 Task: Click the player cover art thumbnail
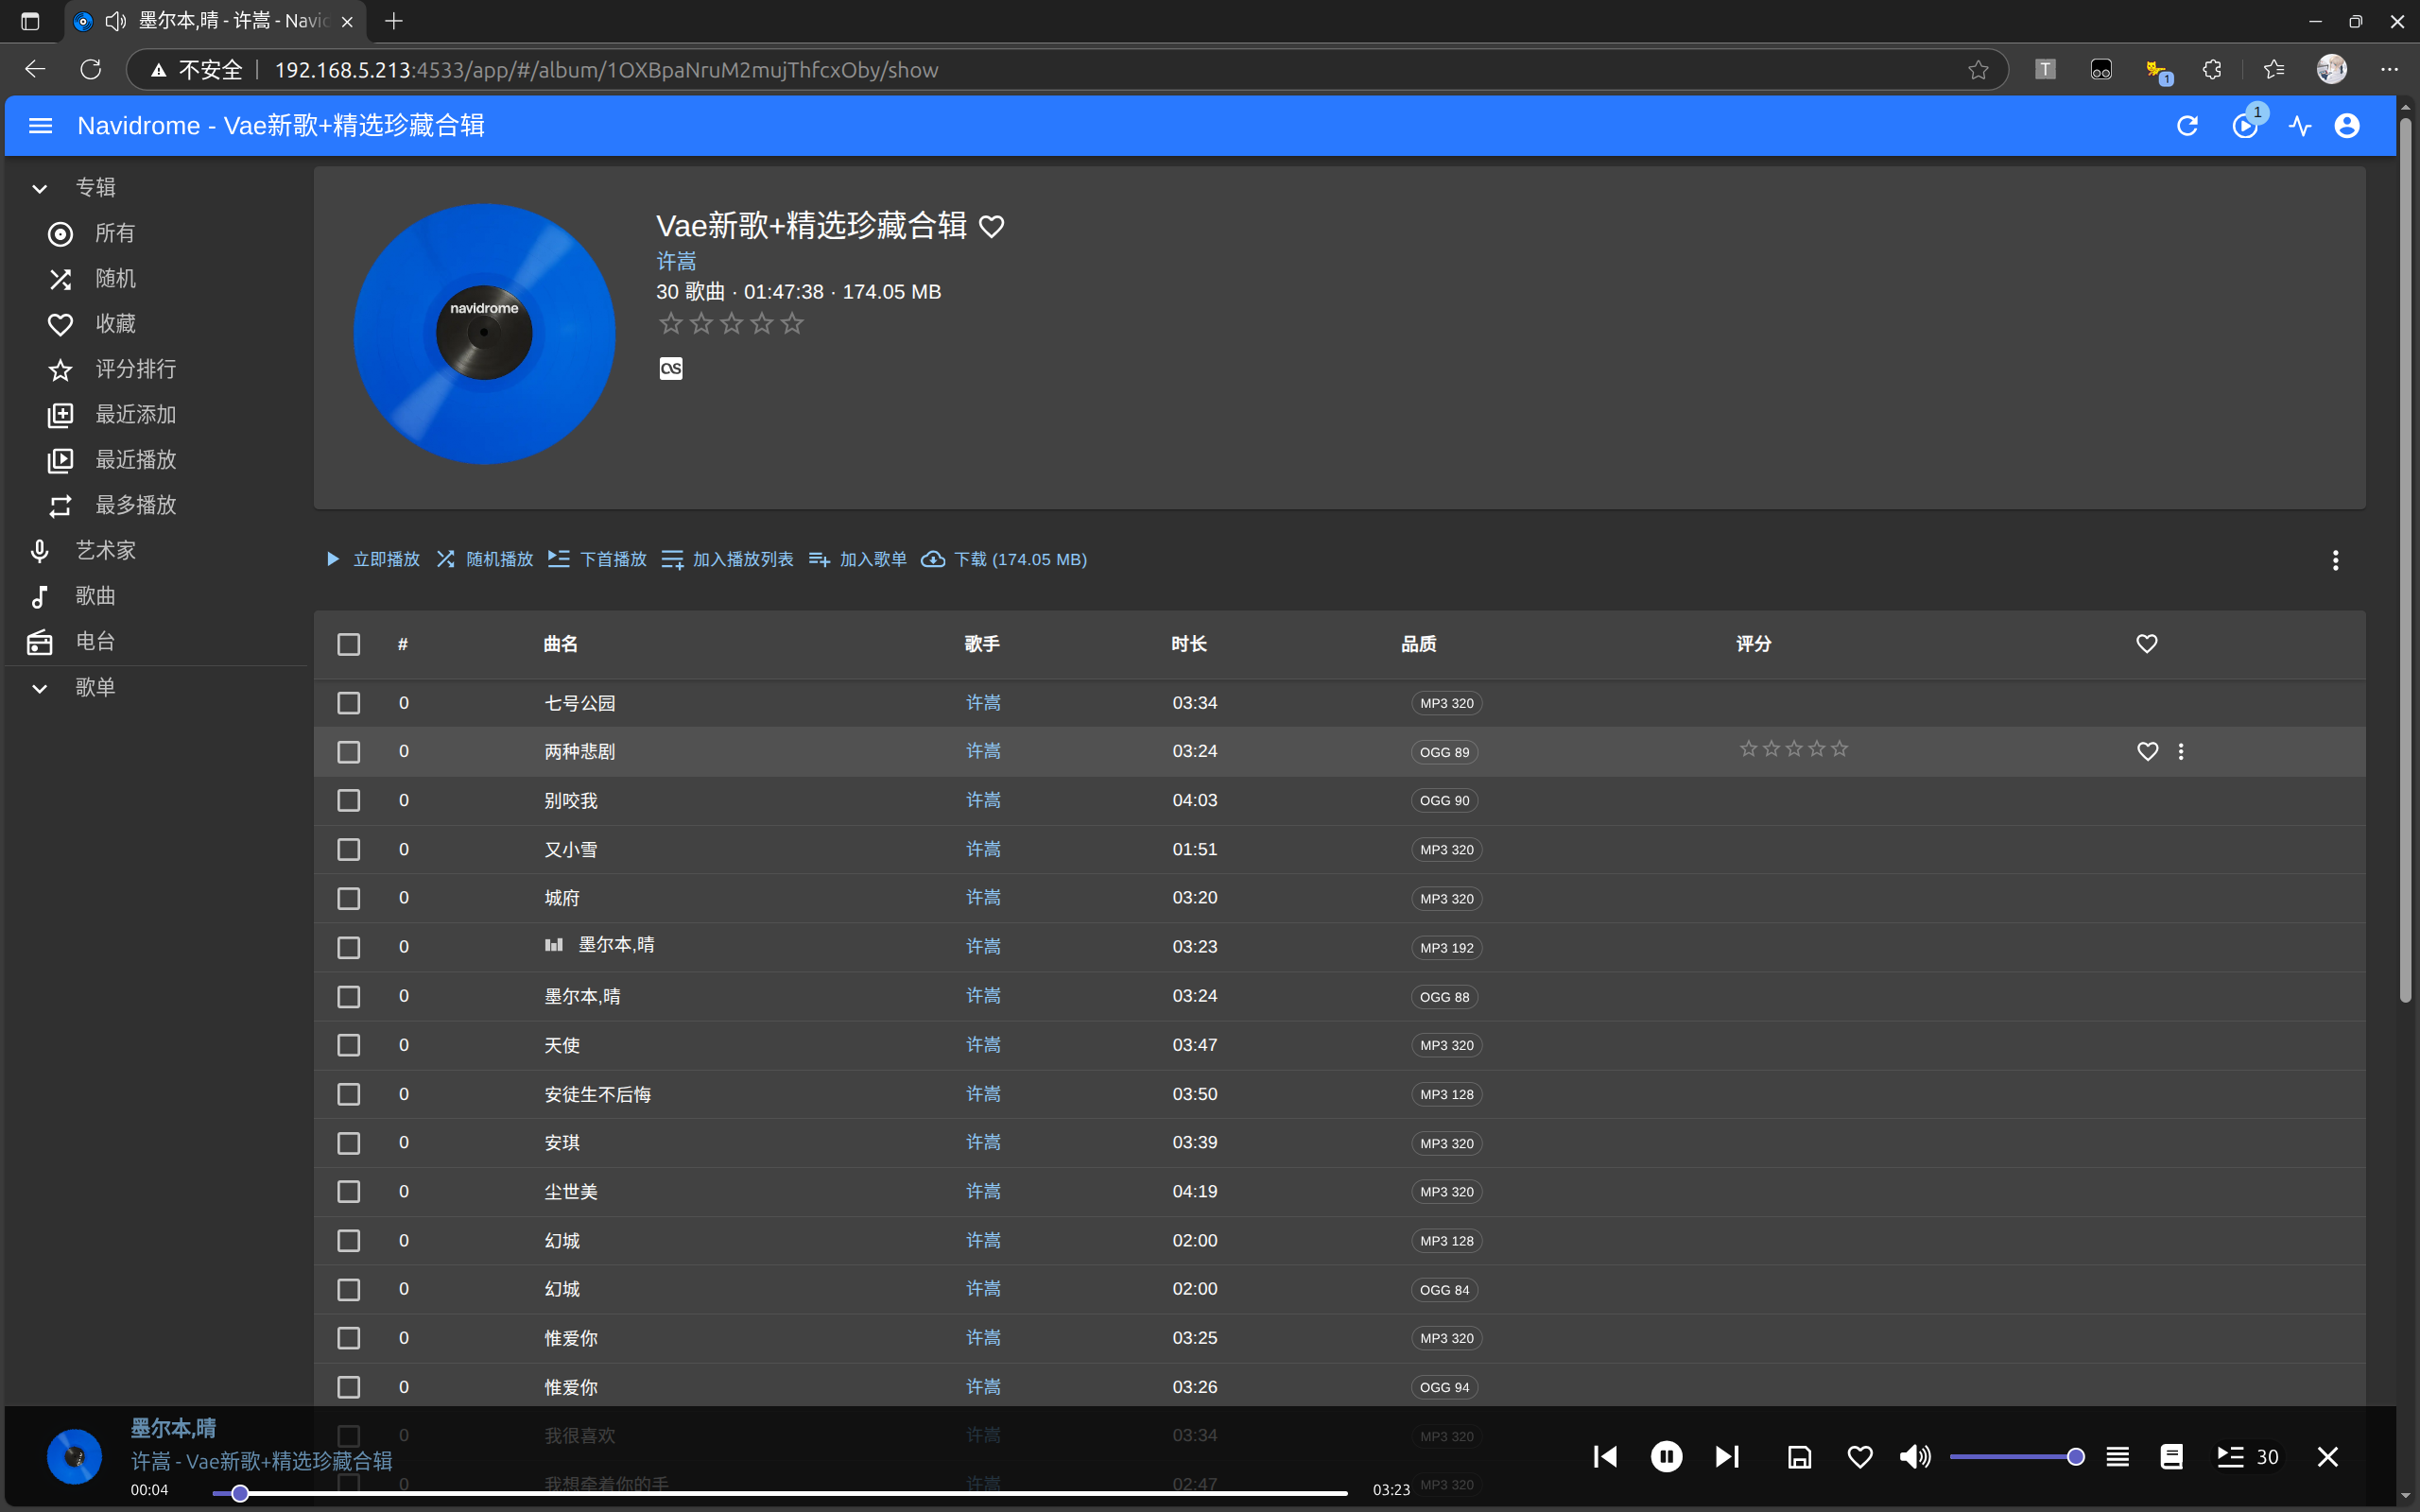click(x=74, y=1457)
